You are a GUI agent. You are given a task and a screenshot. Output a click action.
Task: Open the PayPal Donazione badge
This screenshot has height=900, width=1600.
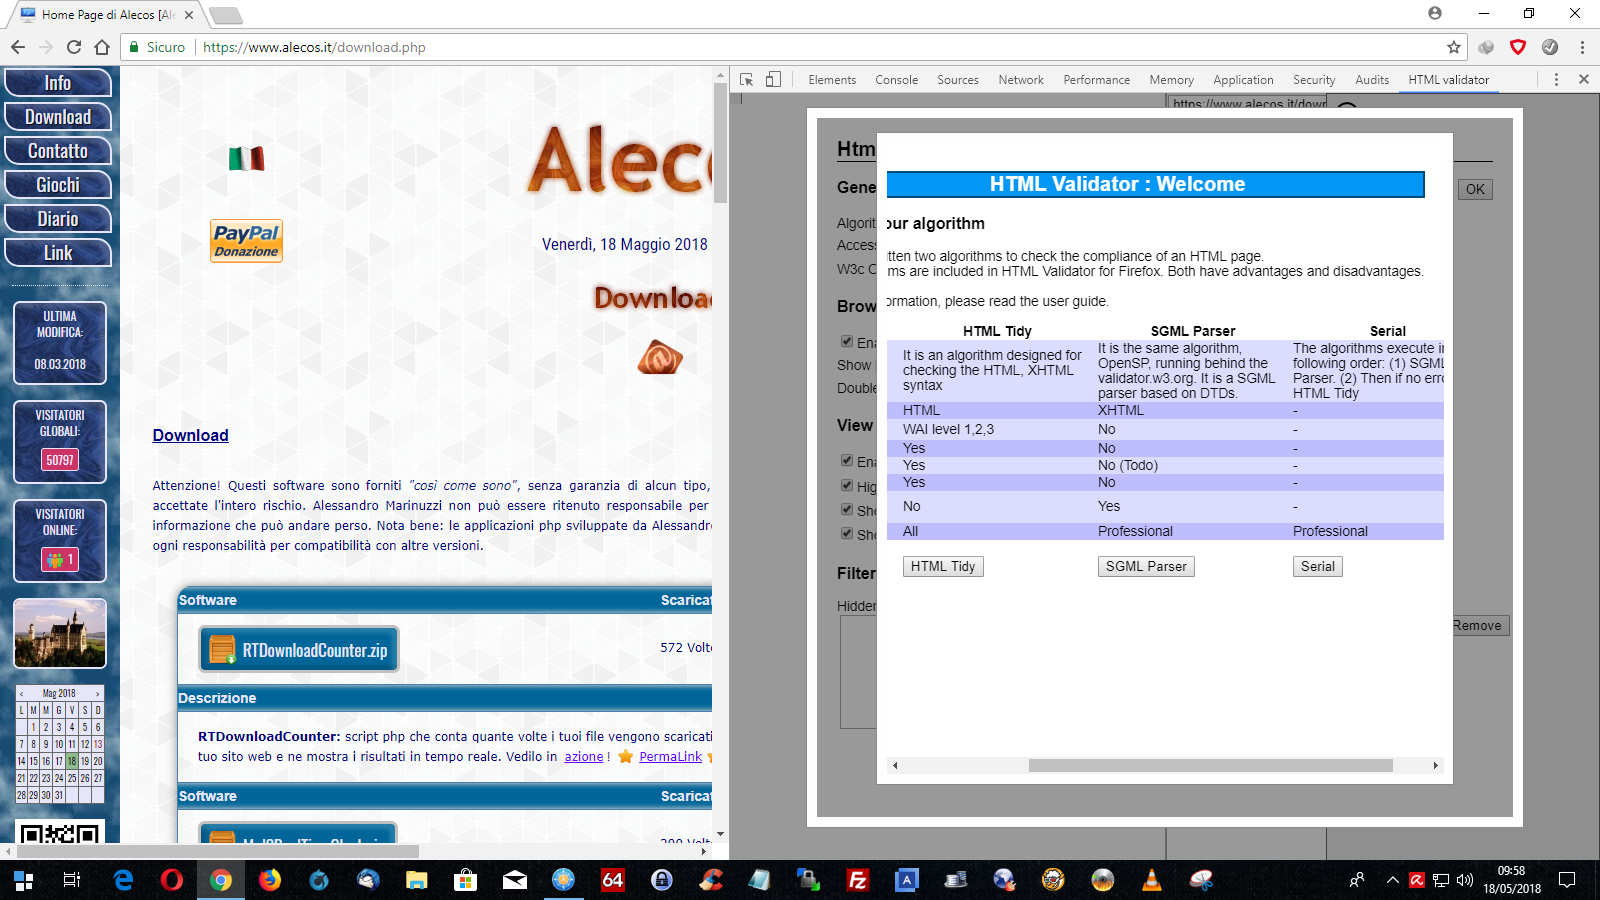click(x=246, y=241)
